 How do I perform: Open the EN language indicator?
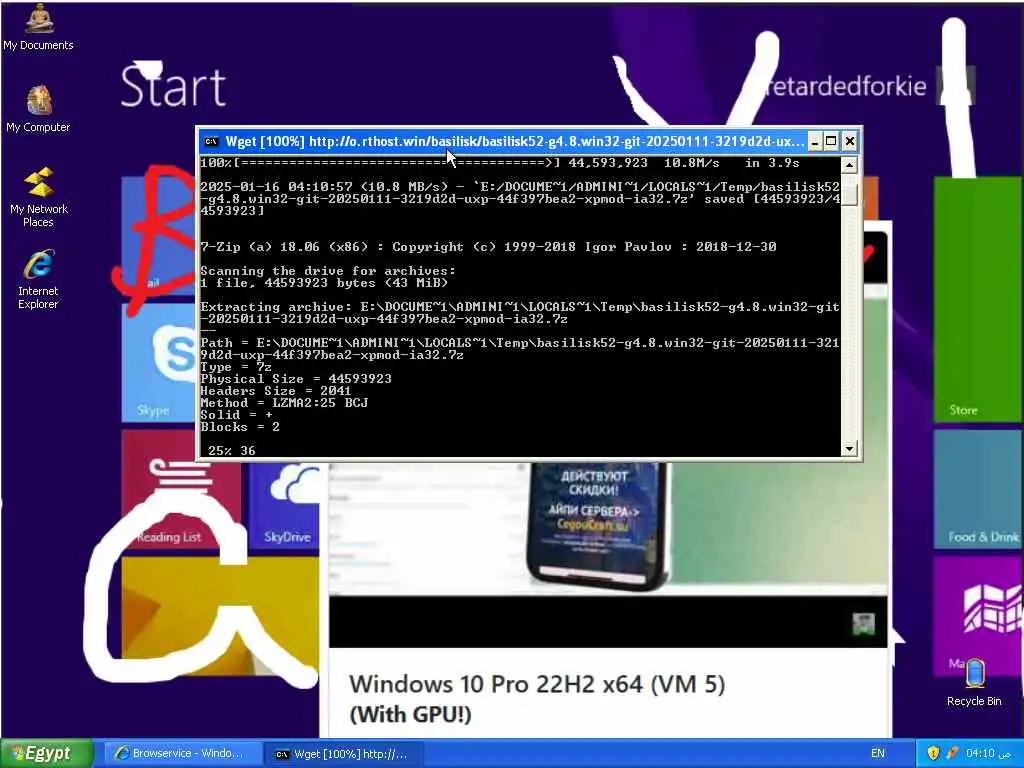click(x=878, y=753)
